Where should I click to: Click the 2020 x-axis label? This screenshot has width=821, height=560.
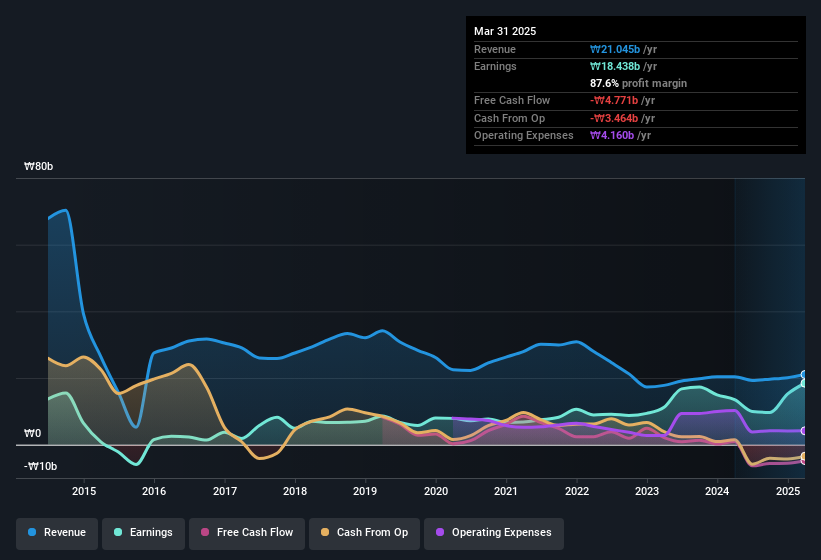tap(436, 491)
